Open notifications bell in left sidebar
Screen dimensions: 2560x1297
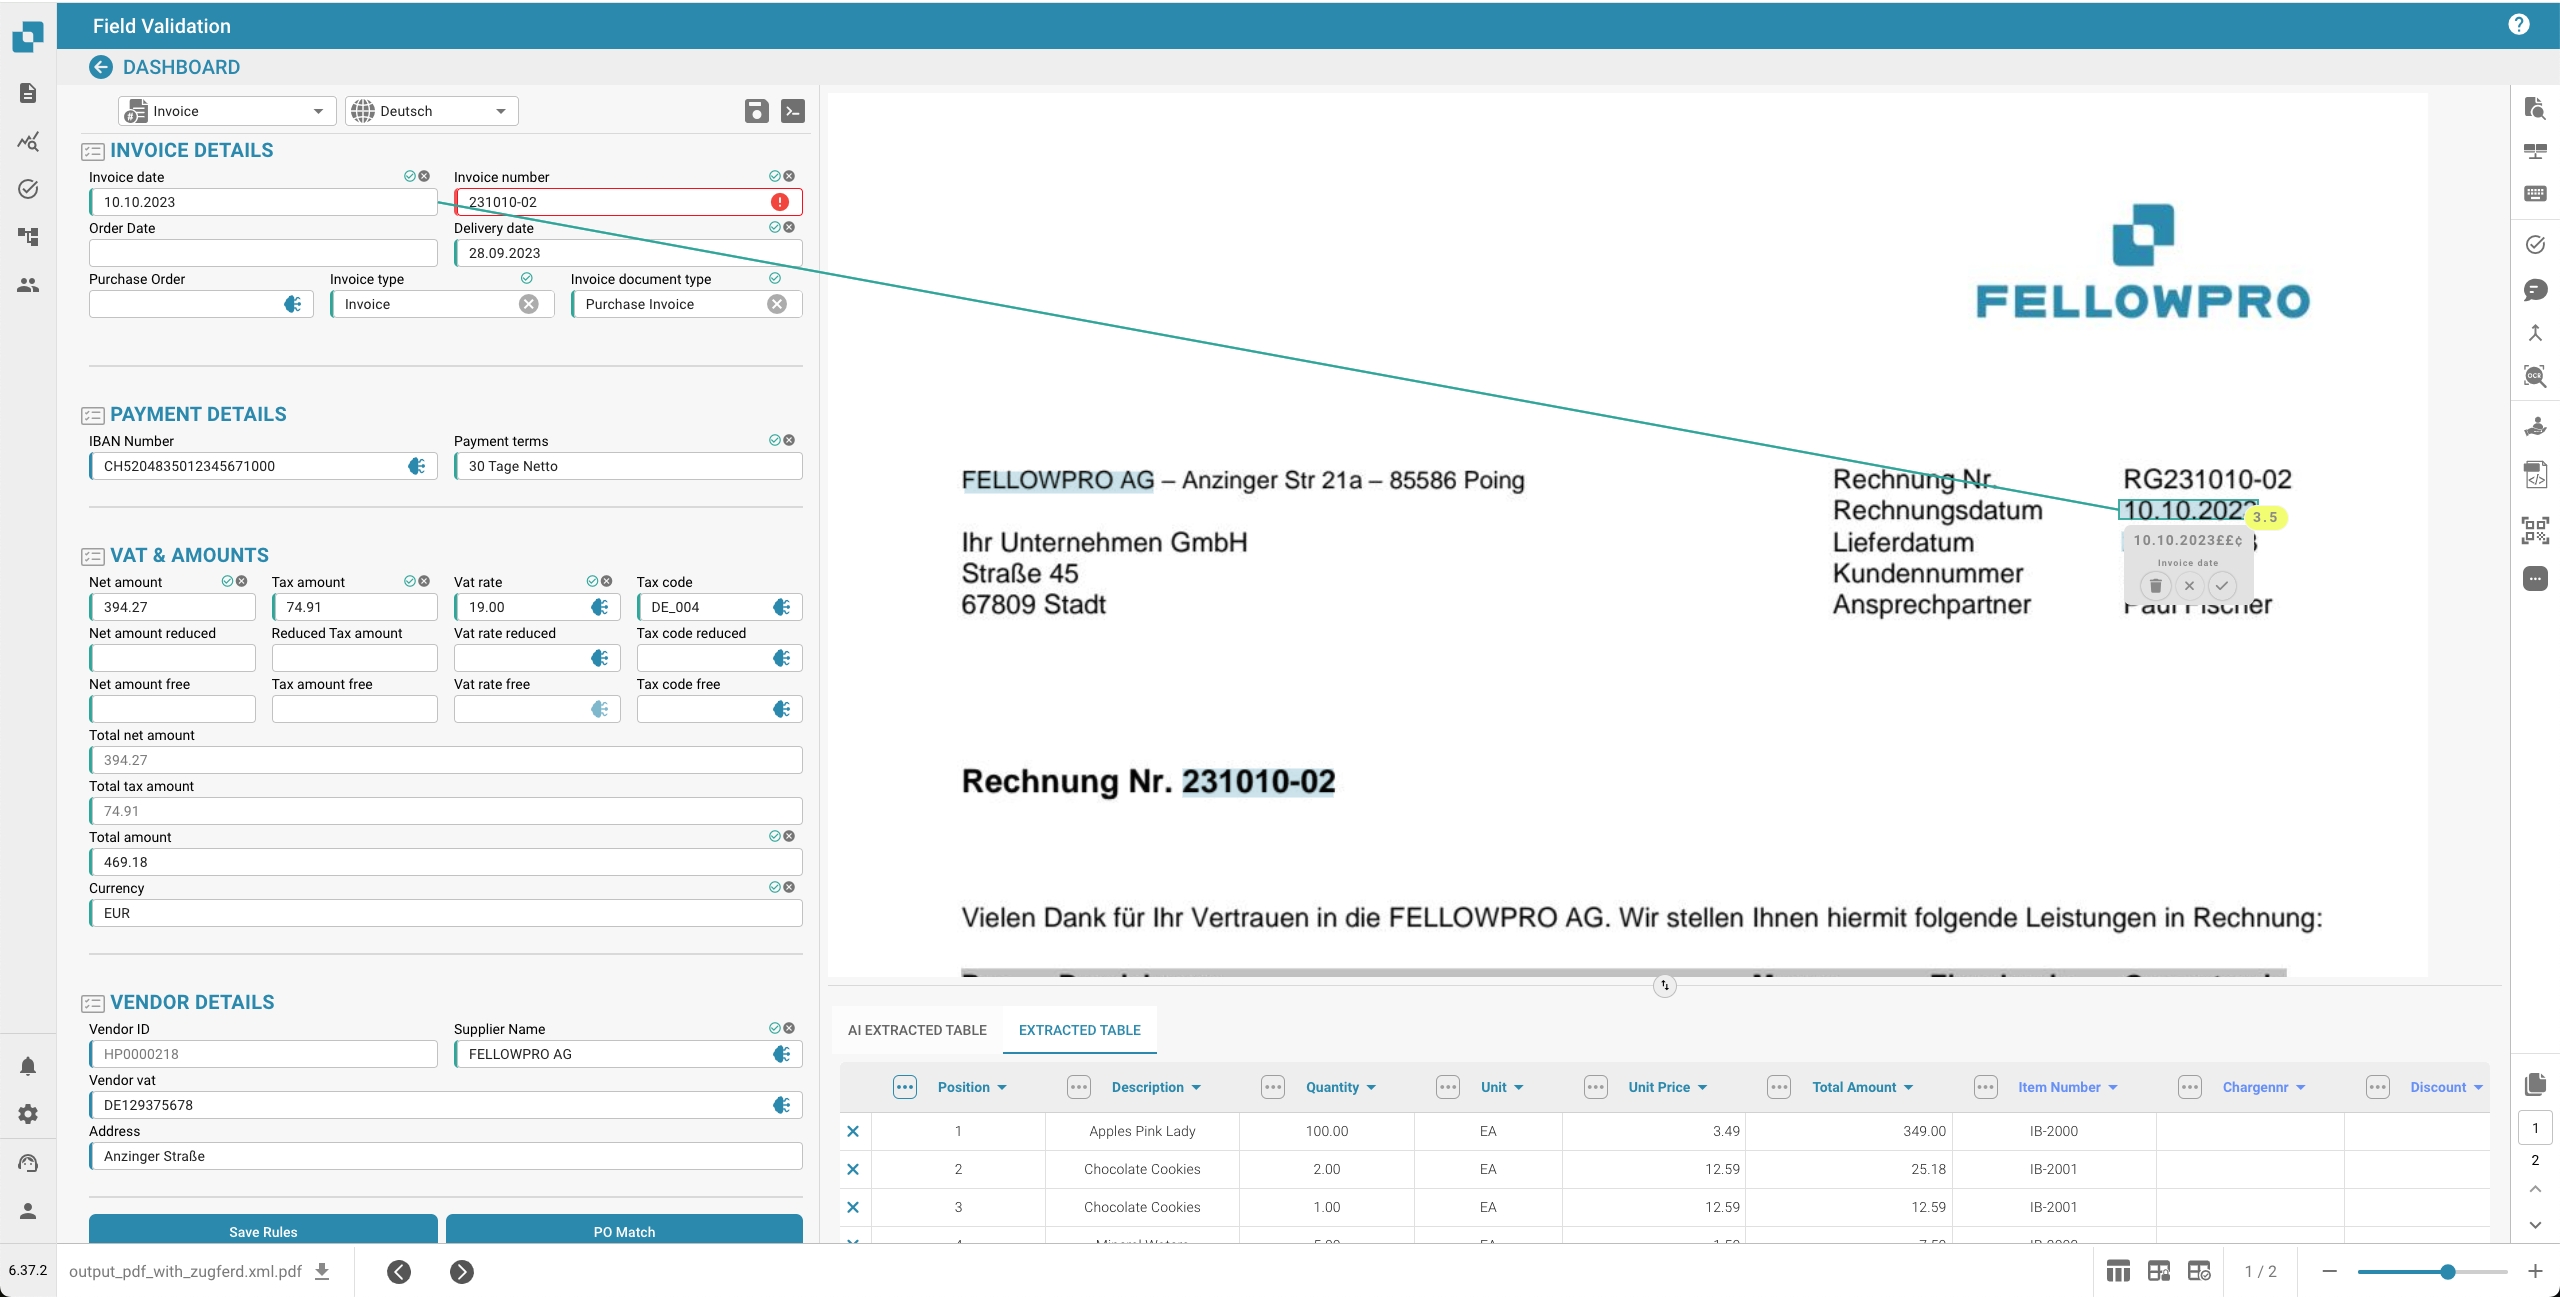28,1066
